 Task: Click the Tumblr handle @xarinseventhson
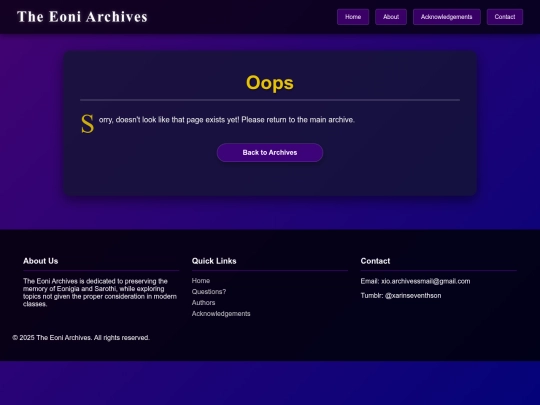413,296
